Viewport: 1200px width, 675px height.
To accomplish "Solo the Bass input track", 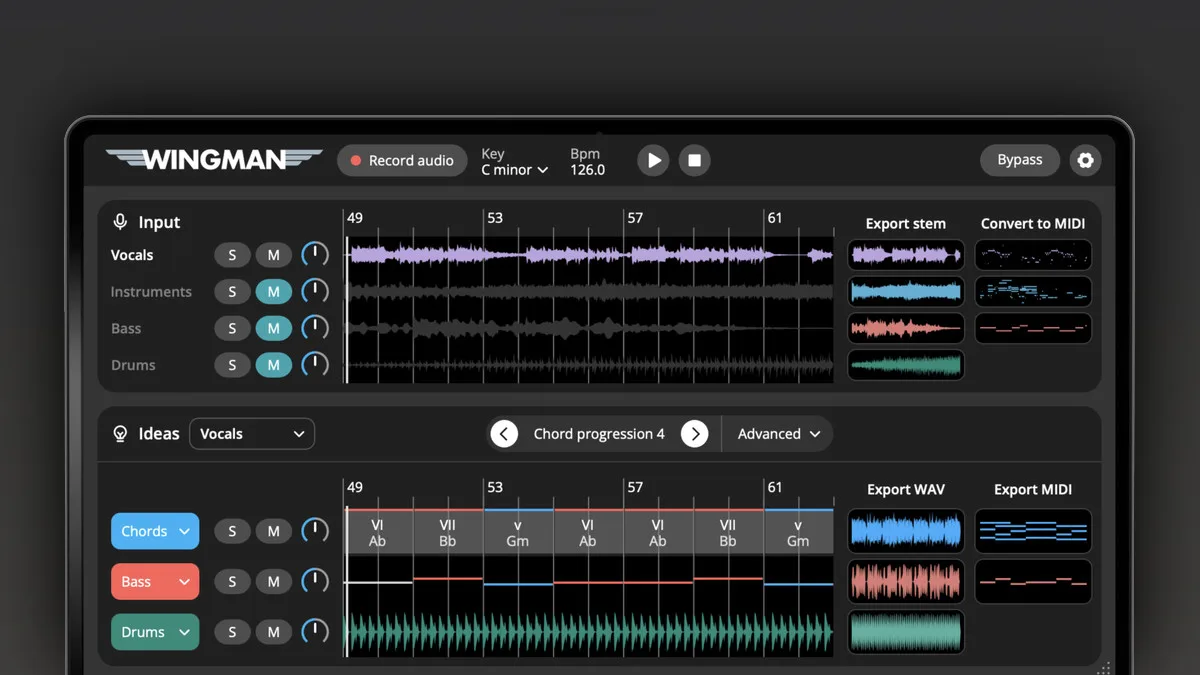I will [232, 328].
